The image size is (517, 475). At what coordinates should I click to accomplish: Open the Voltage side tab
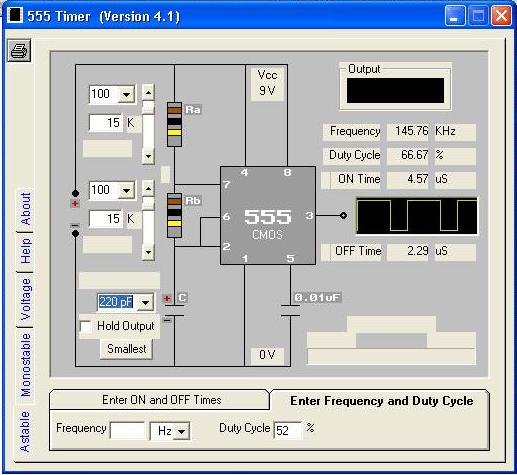26,299
